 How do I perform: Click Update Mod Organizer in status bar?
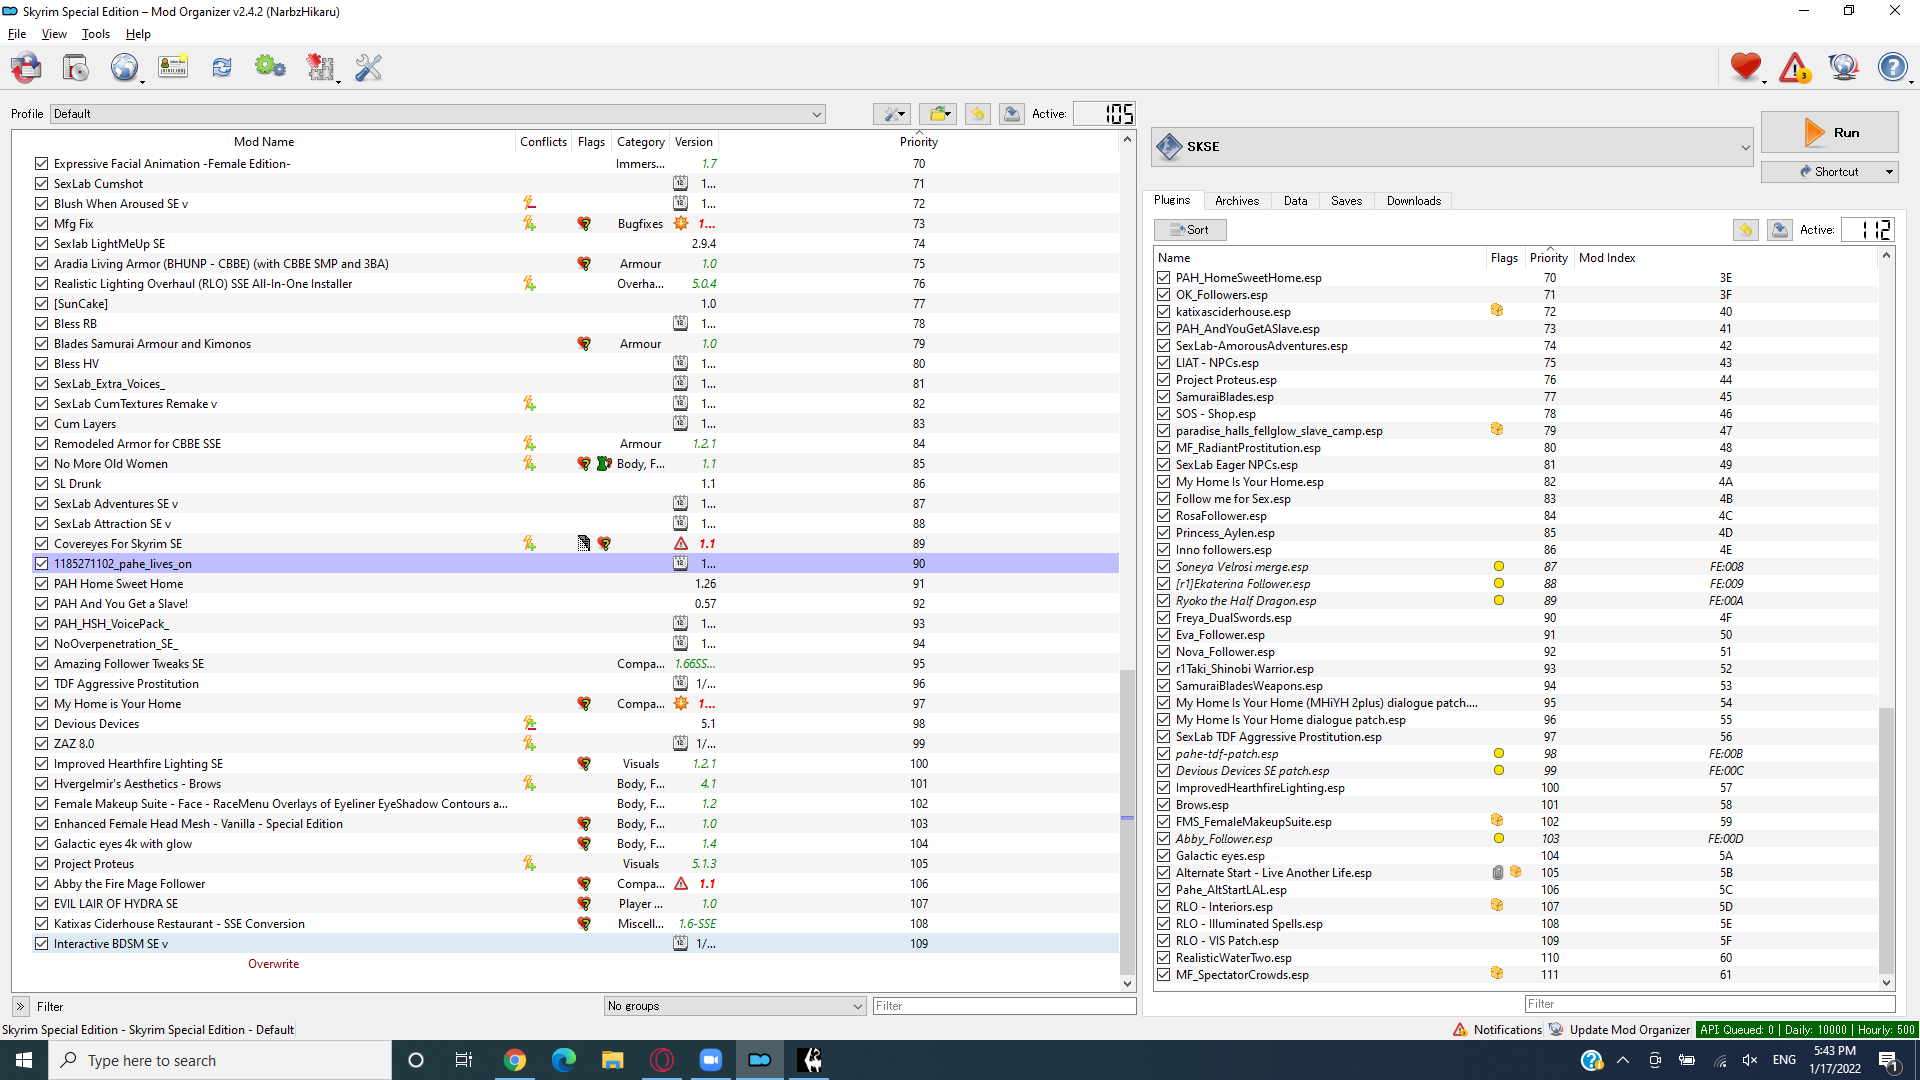pos(1619,1030)
